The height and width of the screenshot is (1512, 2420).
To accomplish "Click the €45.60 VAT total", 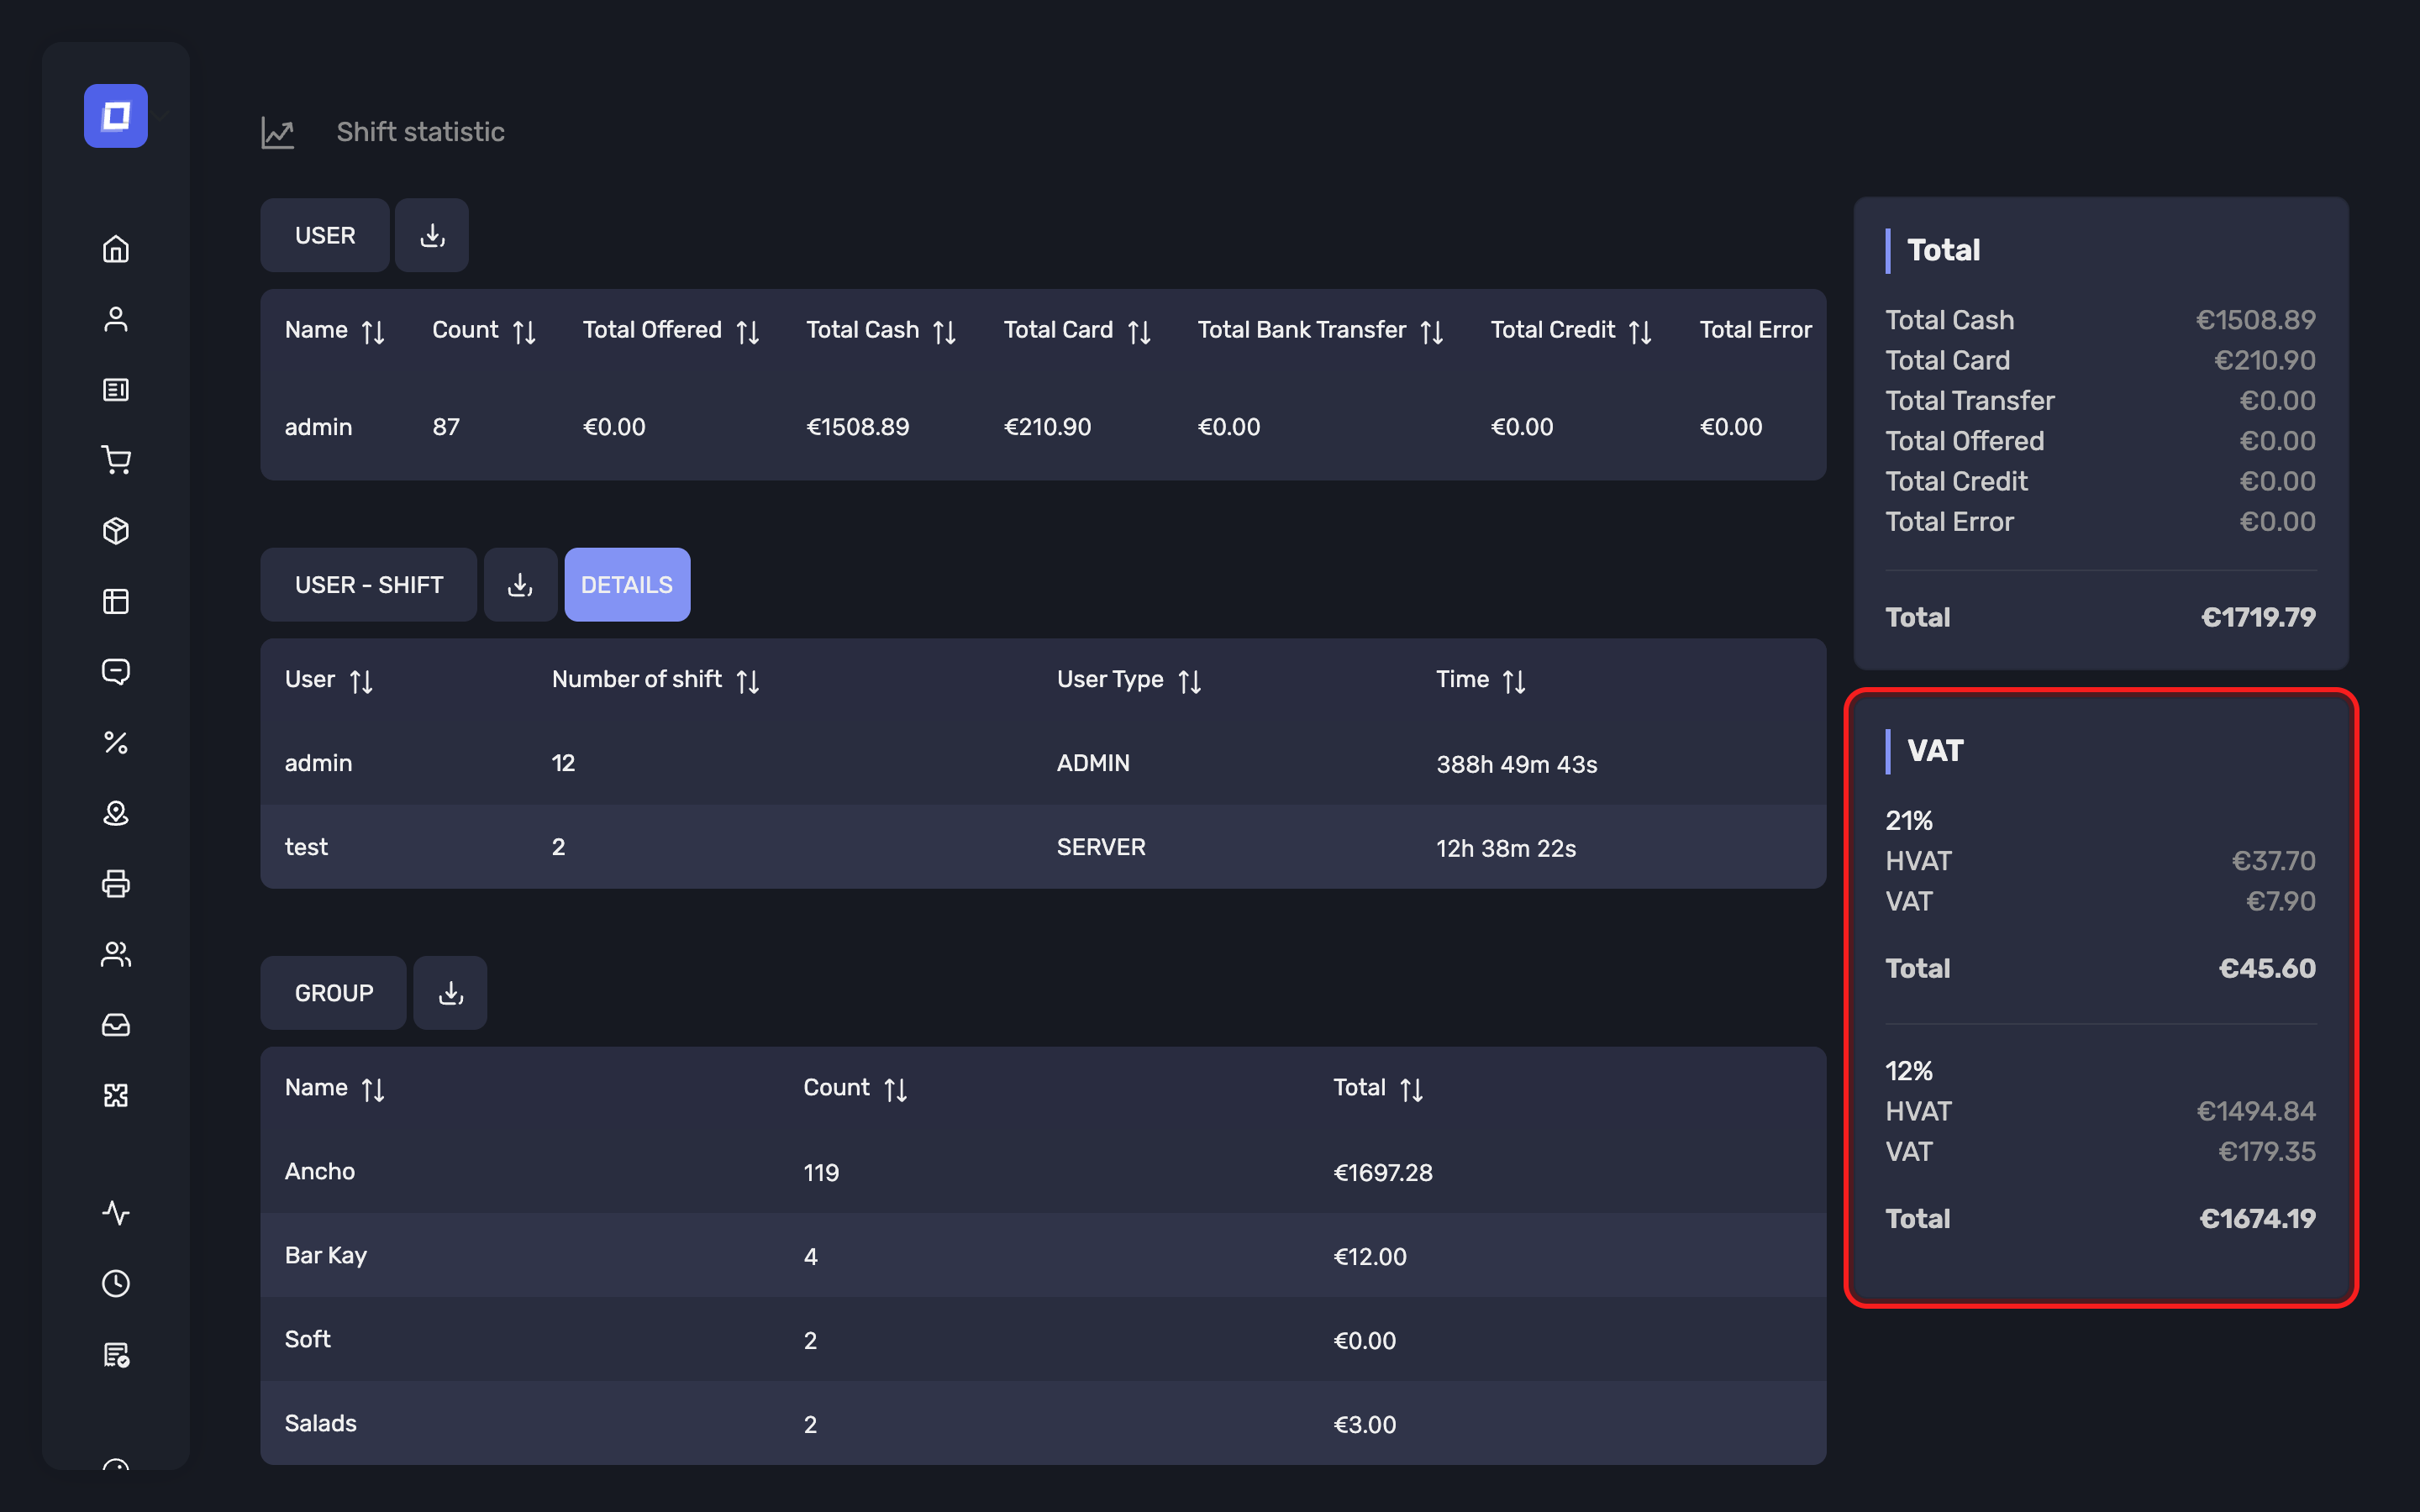I will (2267, 968).
